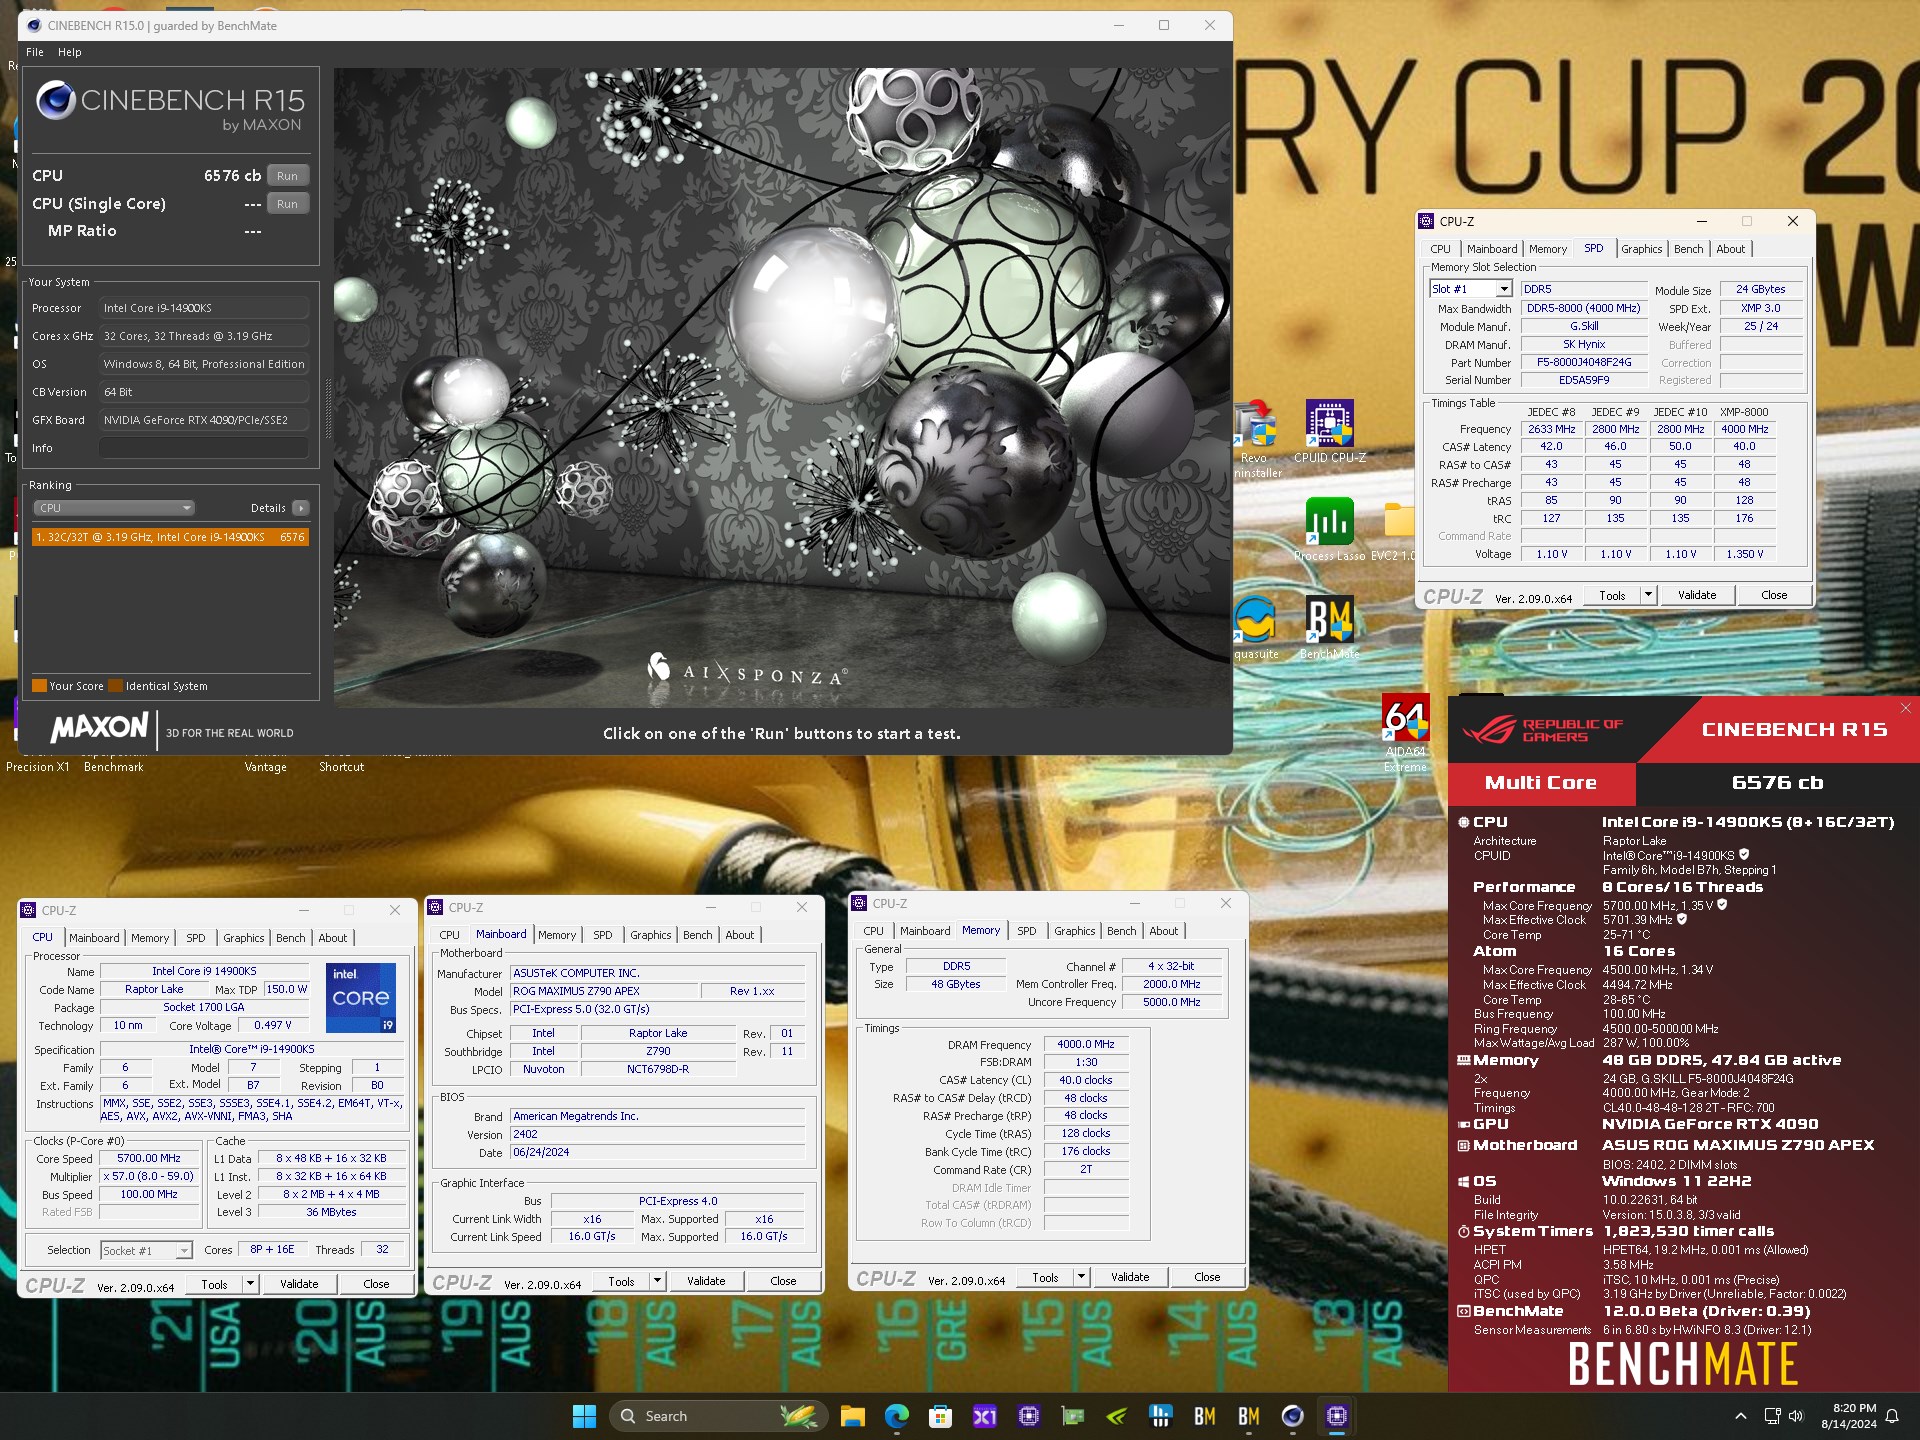1920x1440 pixels.
Task: Open the volume control in system tray
Action: [x=1796, y=1416]
